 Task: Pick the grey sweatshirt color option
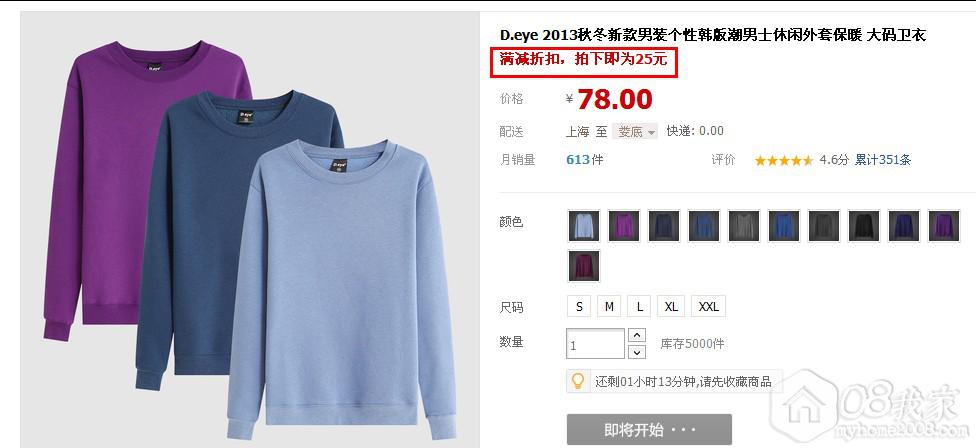click(x=744, y=225)
